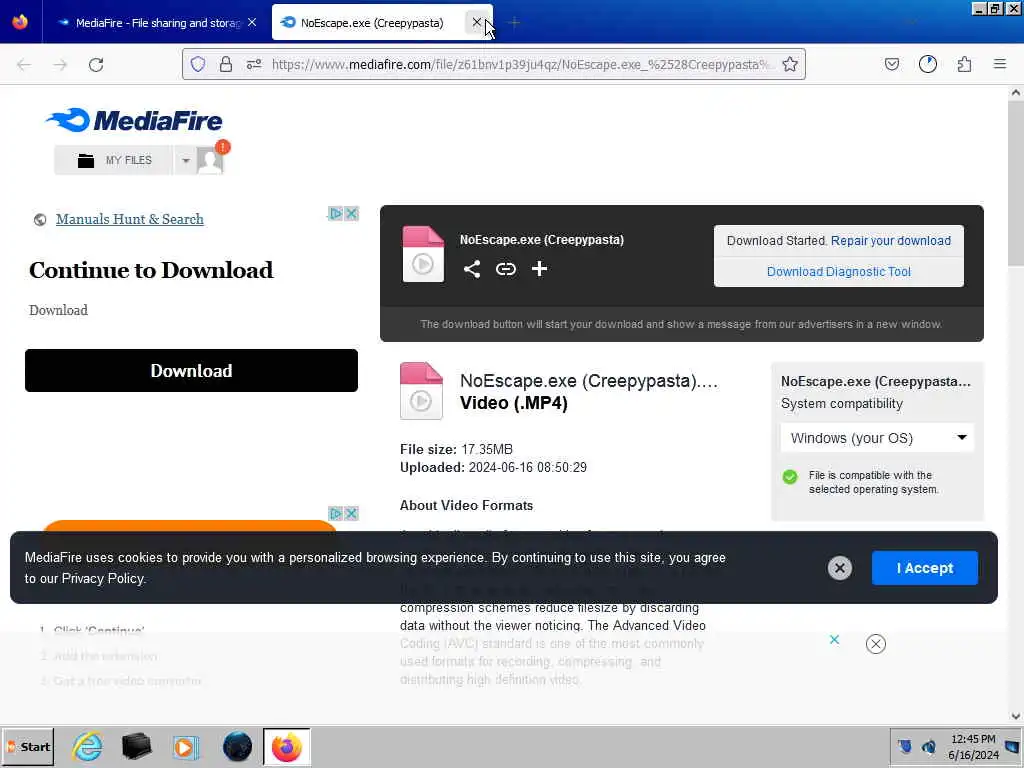Screen dimensions: 1024x768
Task: Click I Accept cookies button
Action: (925, 568)
